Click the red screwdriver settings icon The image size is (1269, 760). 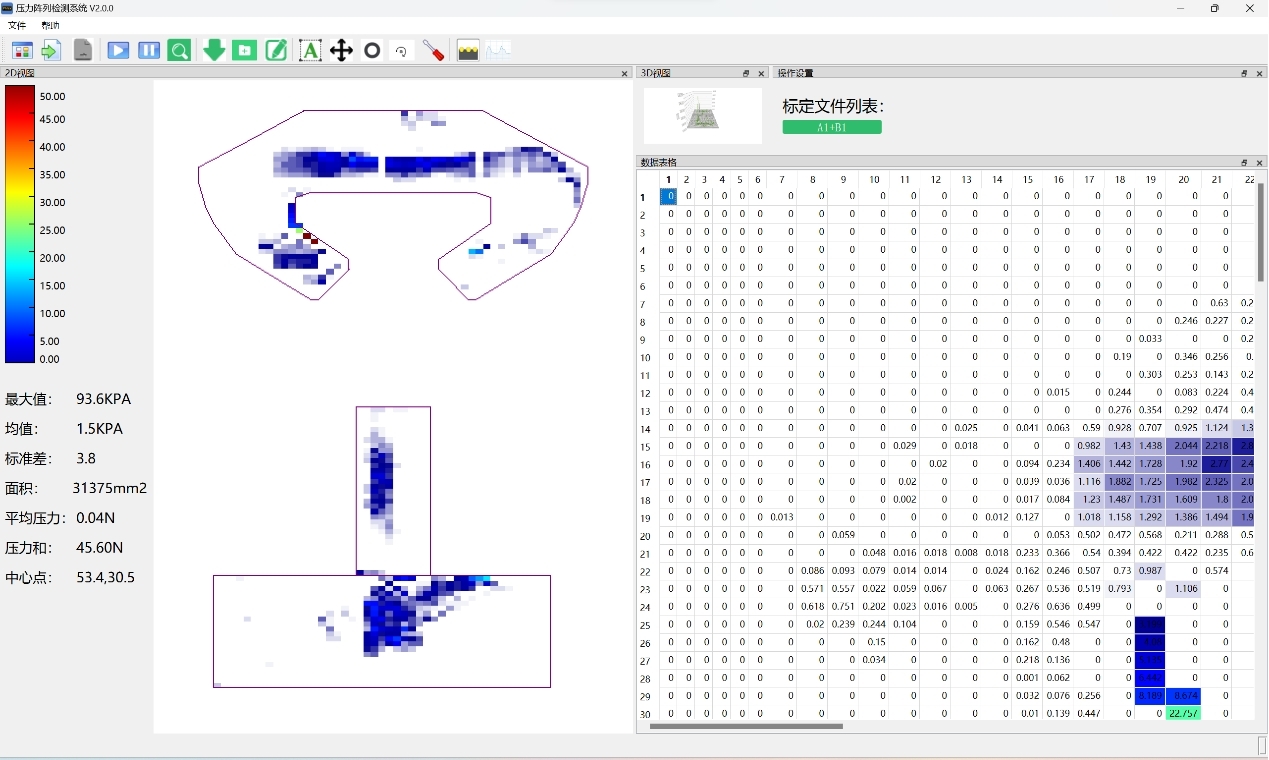click(x=433, y=50)
